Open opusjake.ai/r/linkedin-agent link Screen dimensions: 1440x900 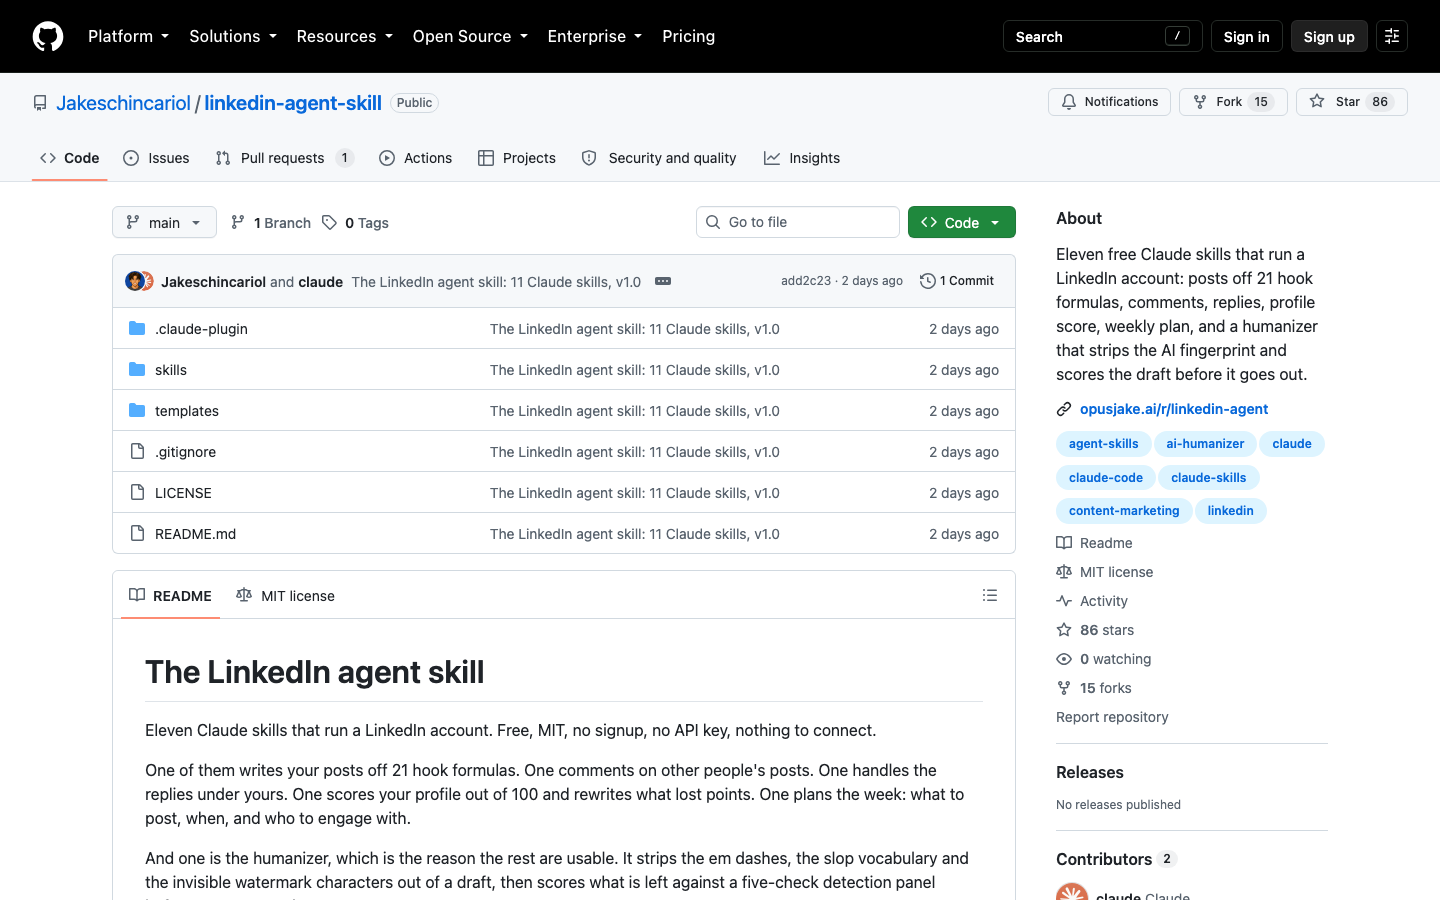1174,409
